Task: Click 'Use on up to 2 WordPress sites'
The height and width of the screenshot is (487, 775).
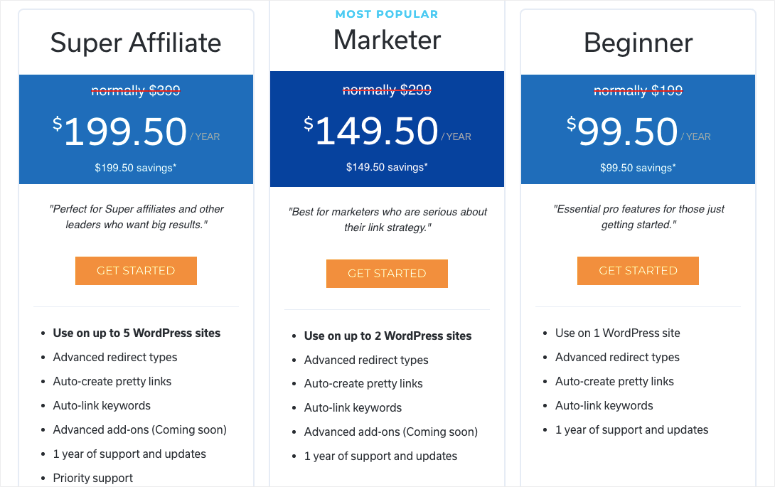Action: tap(388, 336)
